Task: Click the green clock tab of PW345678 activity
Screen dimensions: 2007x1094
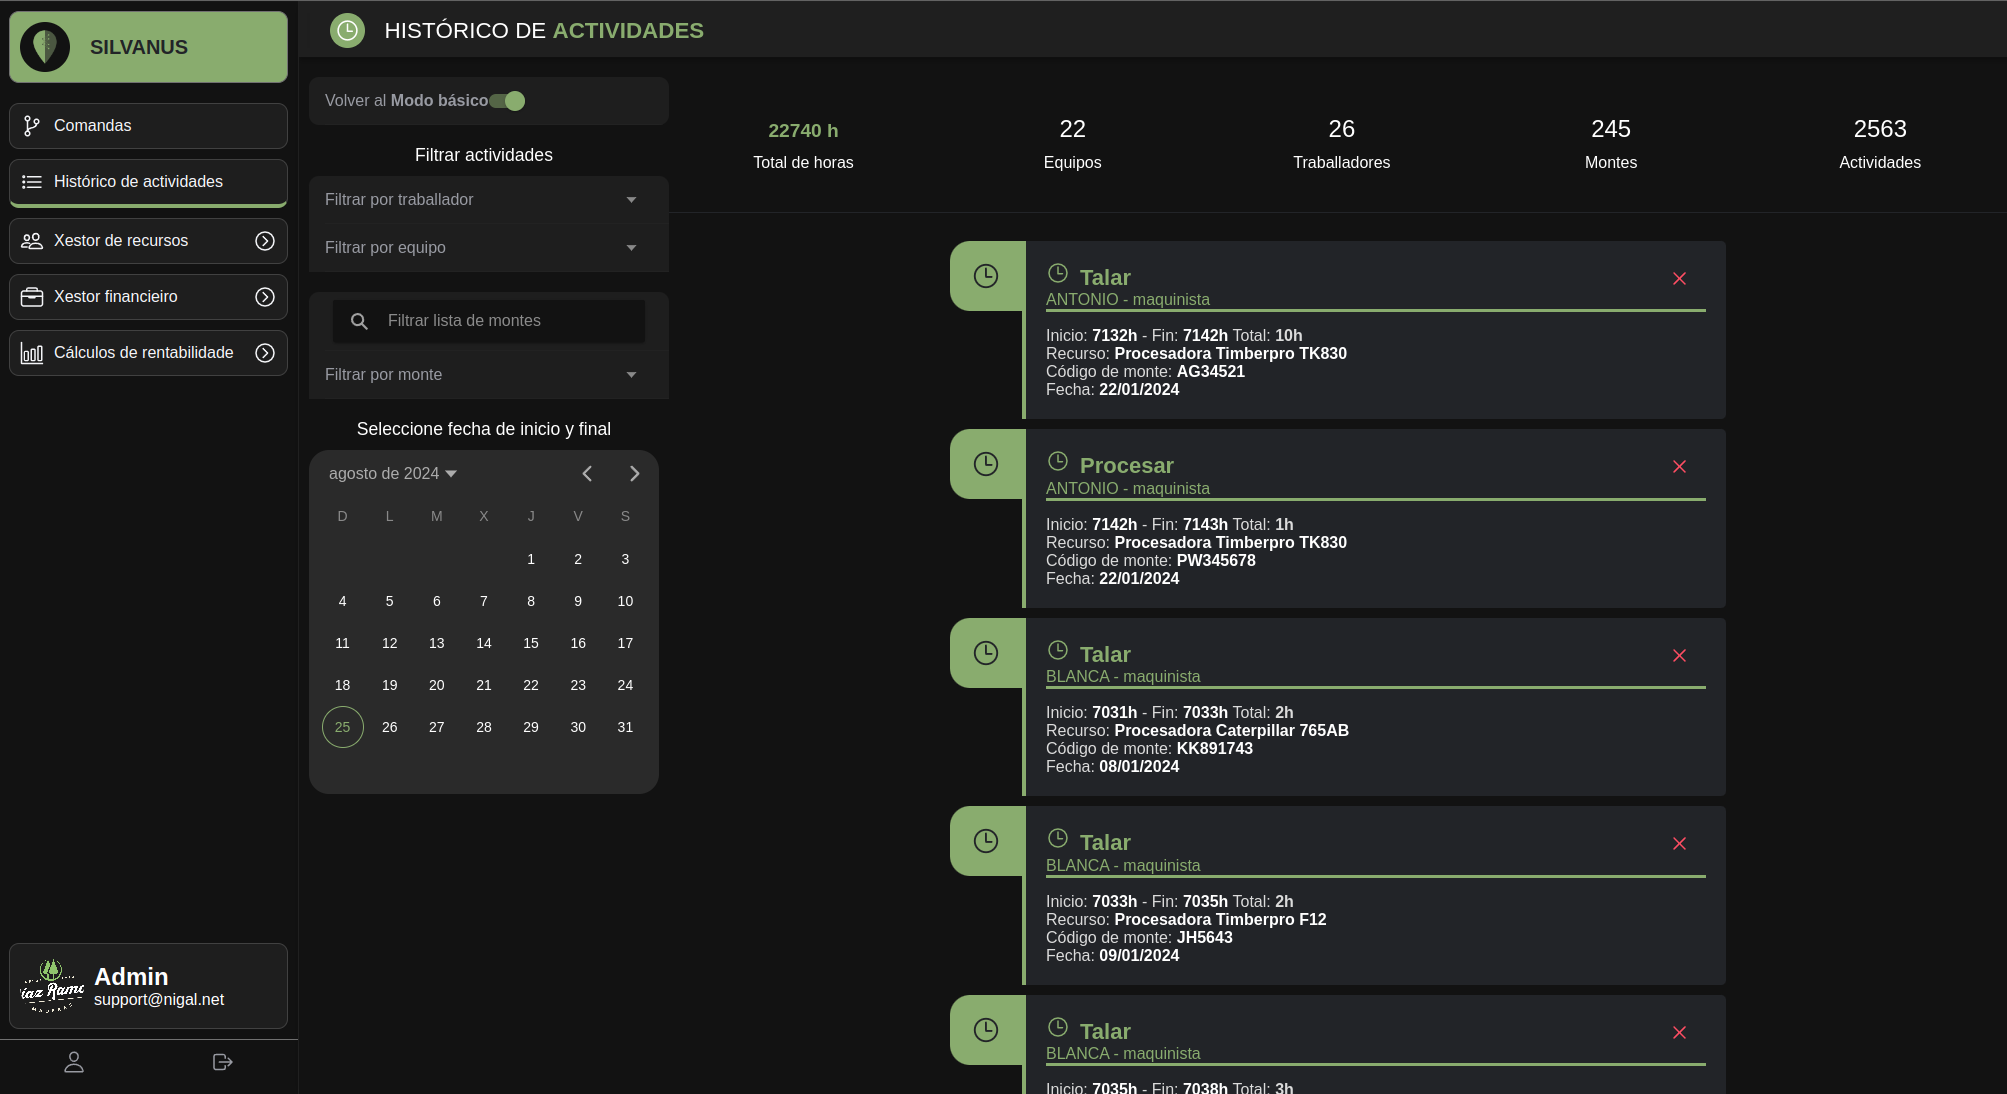Action: (x=987, y=464)
